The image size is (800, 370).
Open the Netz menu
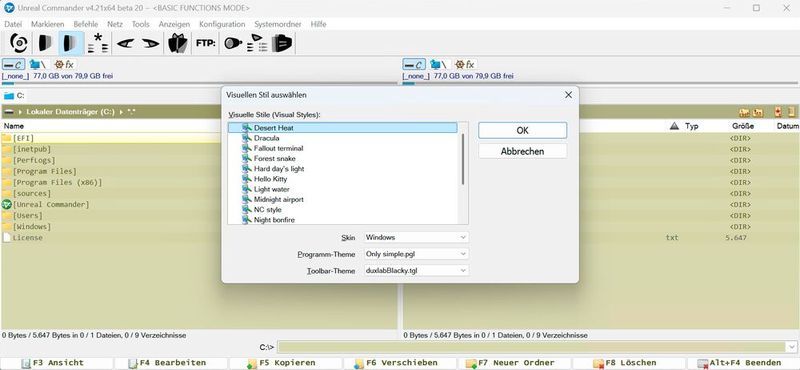pos(115,24)
